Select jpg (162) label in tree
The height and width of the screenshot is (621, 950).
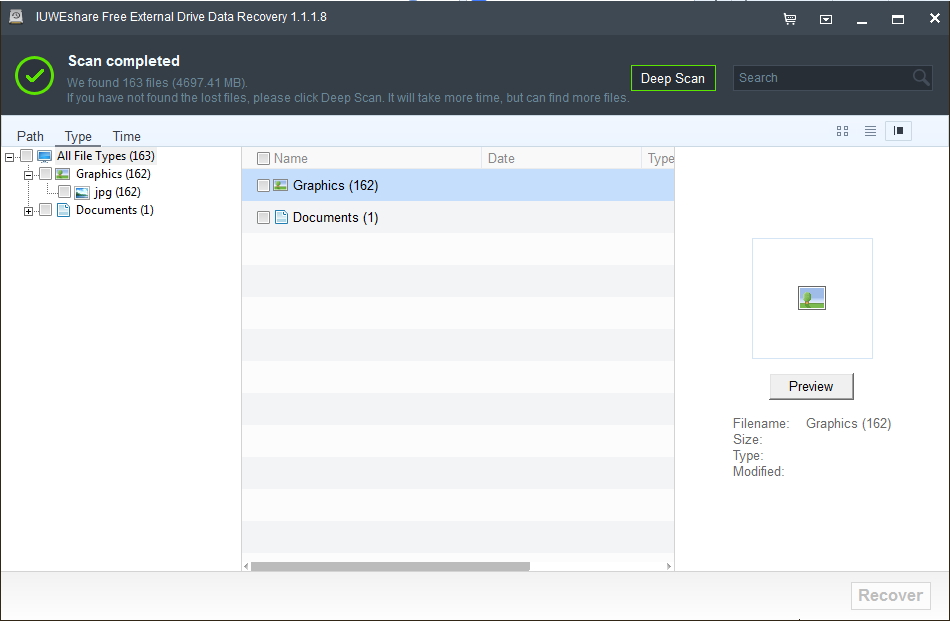[x=118, y=193]
